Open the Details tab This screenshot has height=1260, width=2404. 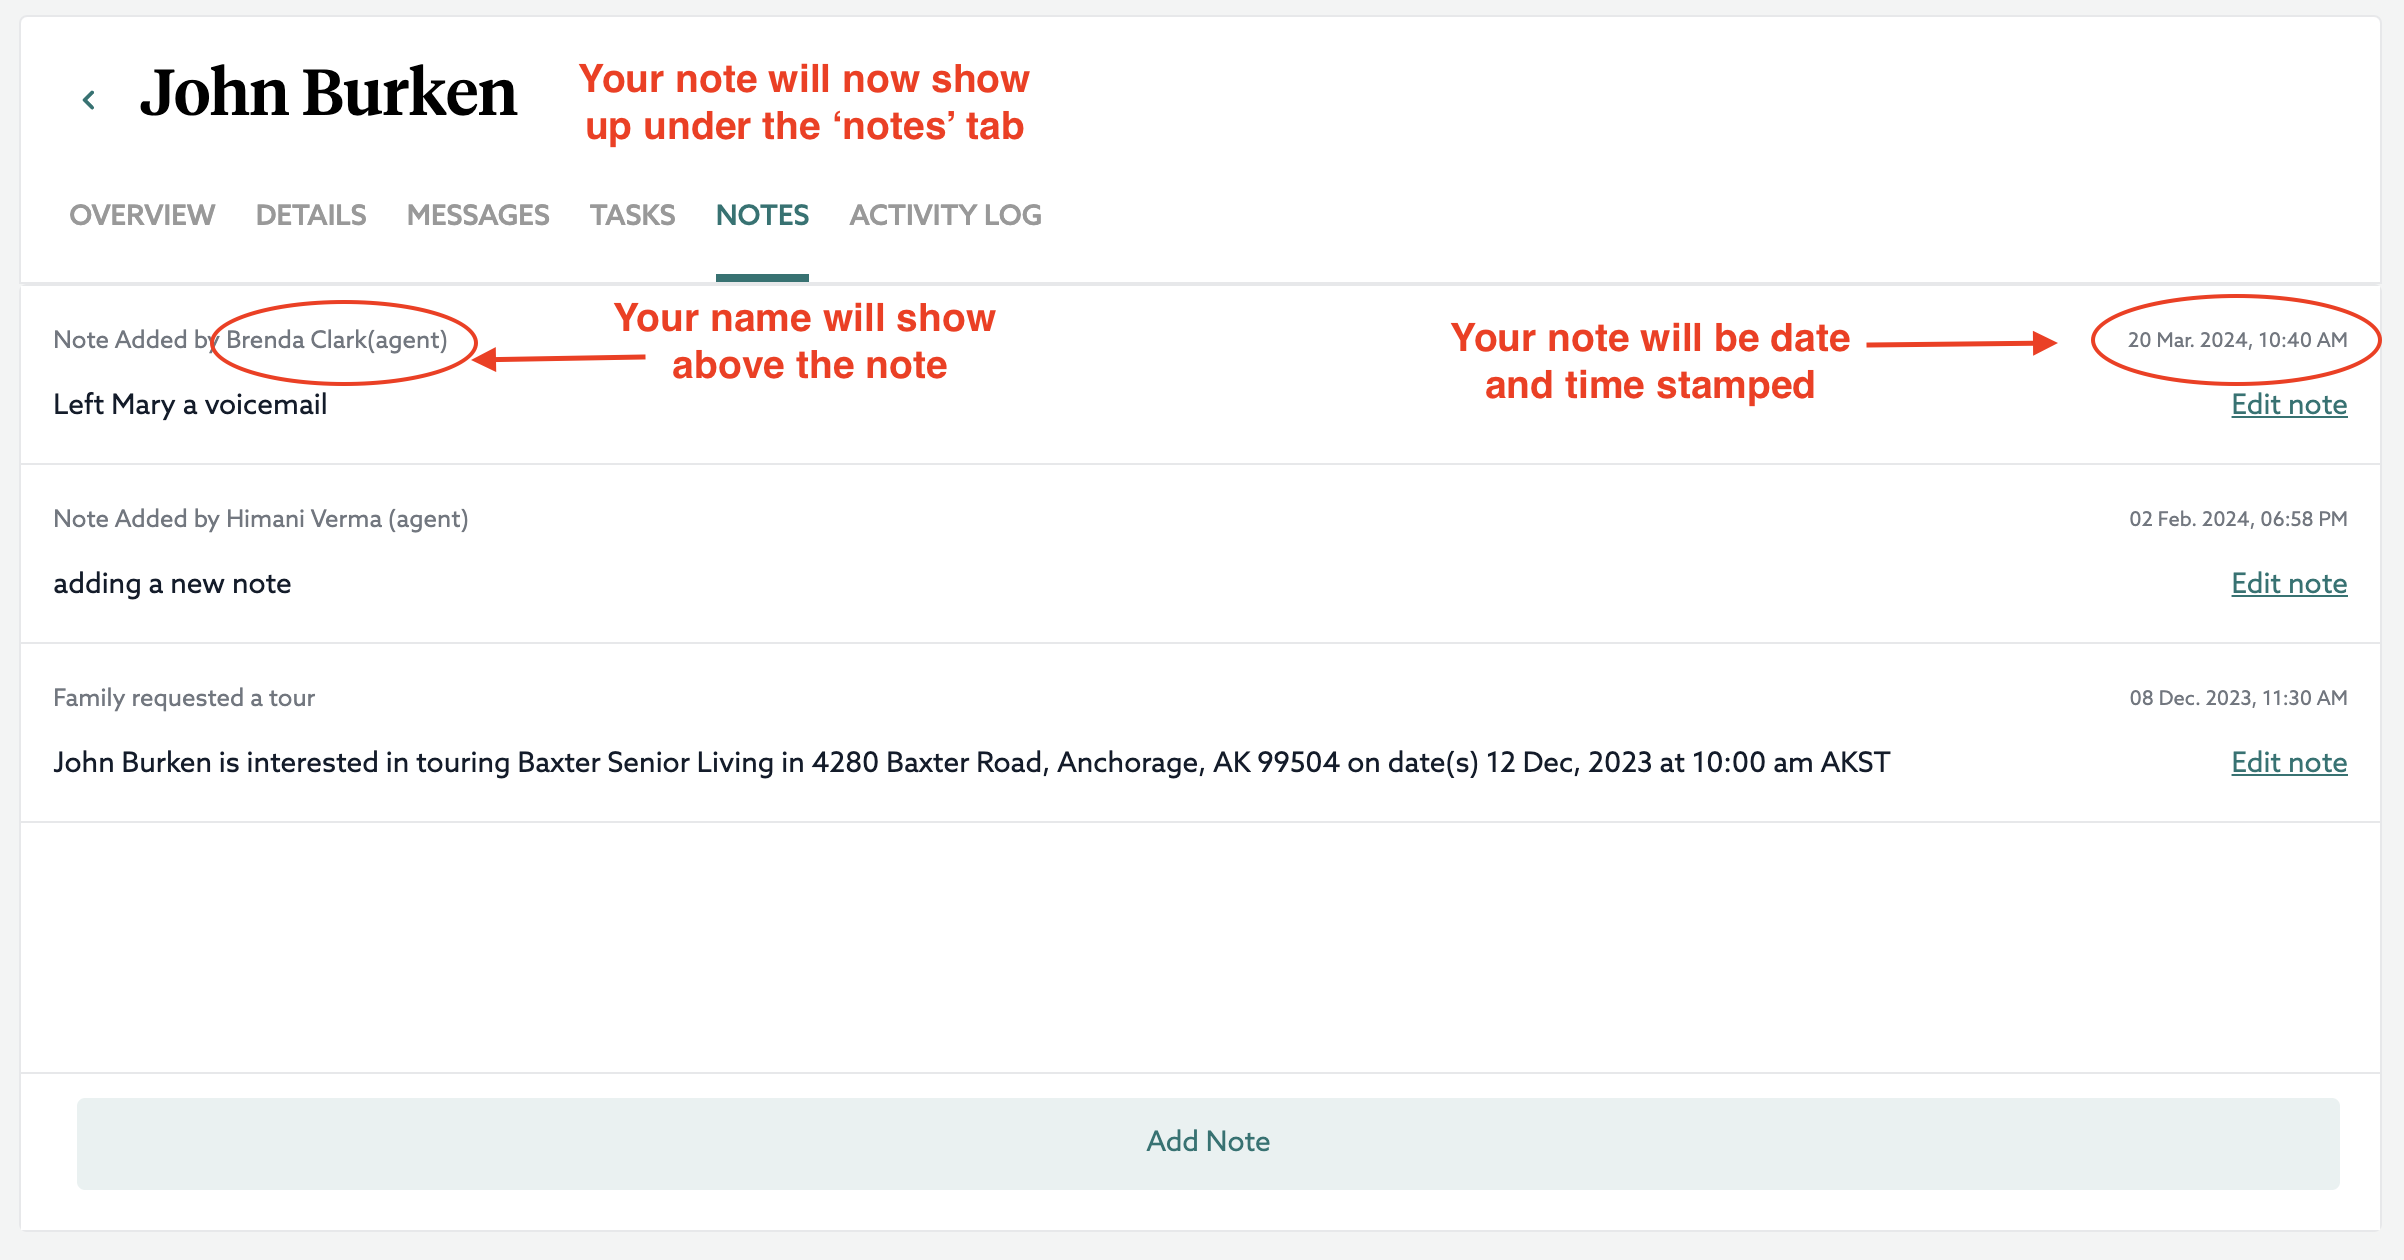coord(310,215)
